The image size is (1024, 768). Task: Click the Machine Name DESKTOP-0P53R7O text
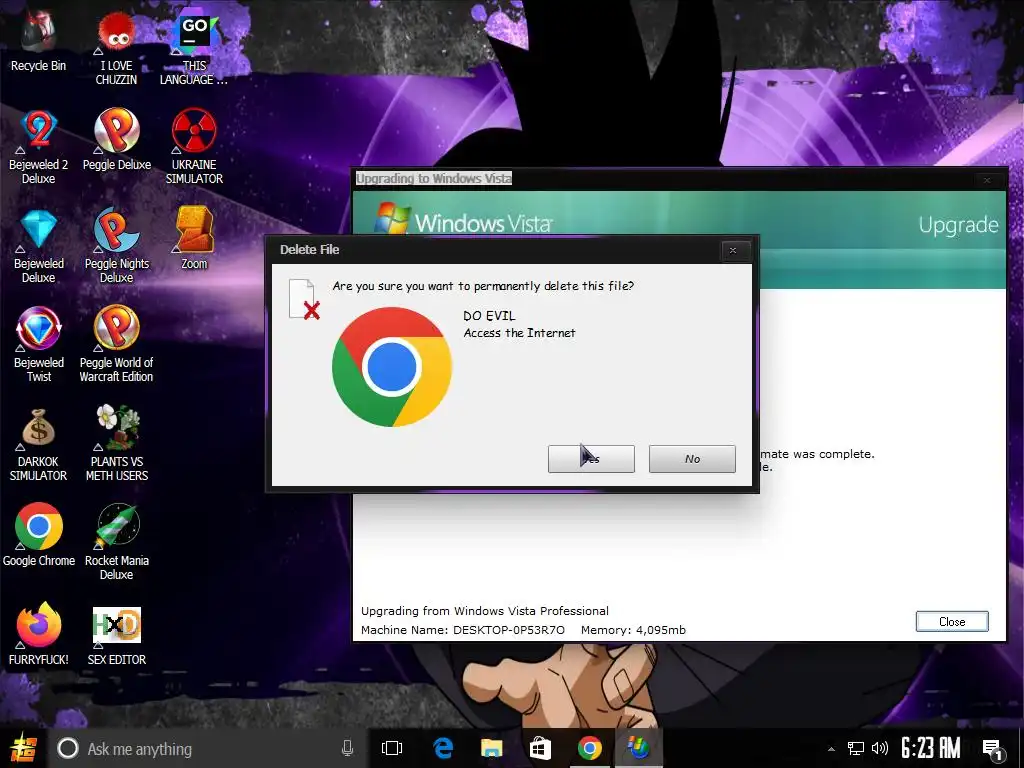[x=462, y=630]
